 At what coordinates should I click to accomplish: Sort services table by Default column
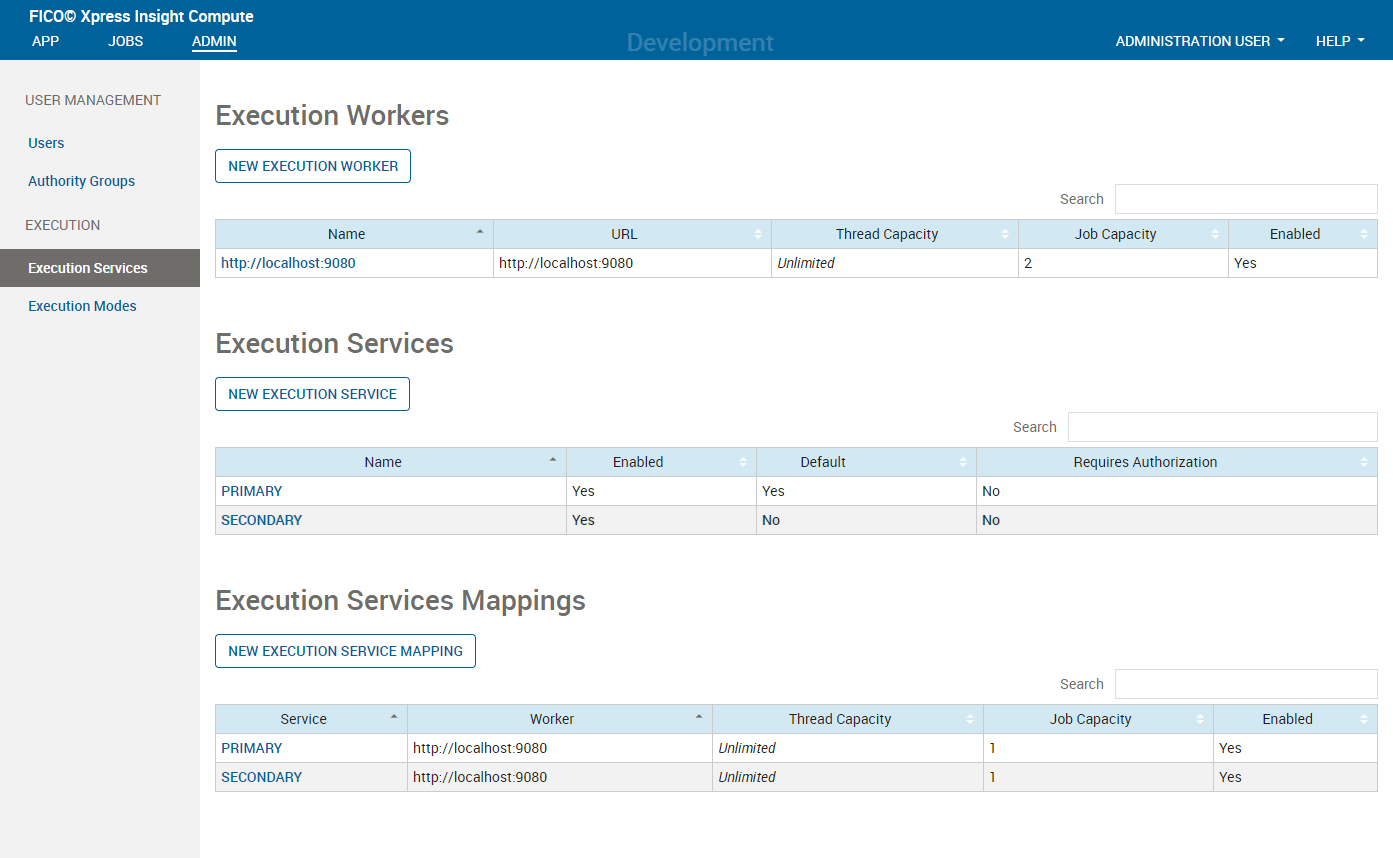click(866, 462)
